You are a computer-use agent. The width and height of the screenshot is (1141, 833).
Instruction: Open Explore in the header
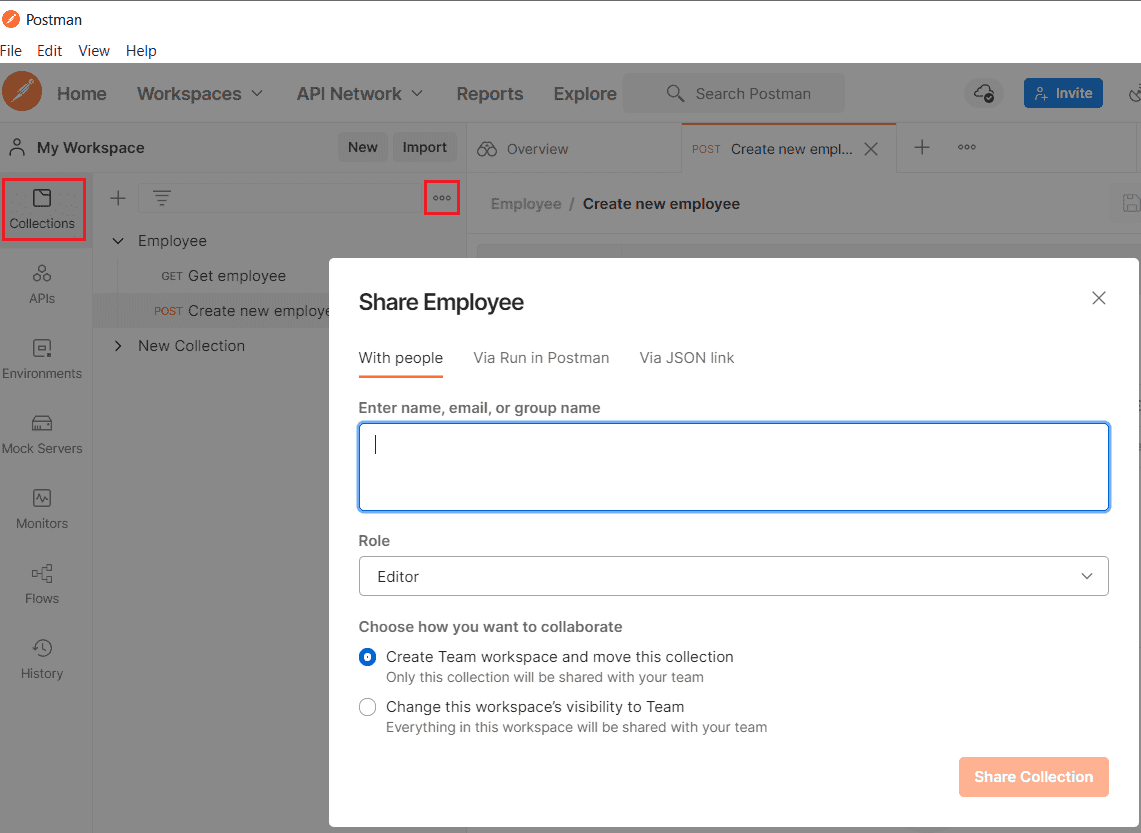[x=585, y=94]
